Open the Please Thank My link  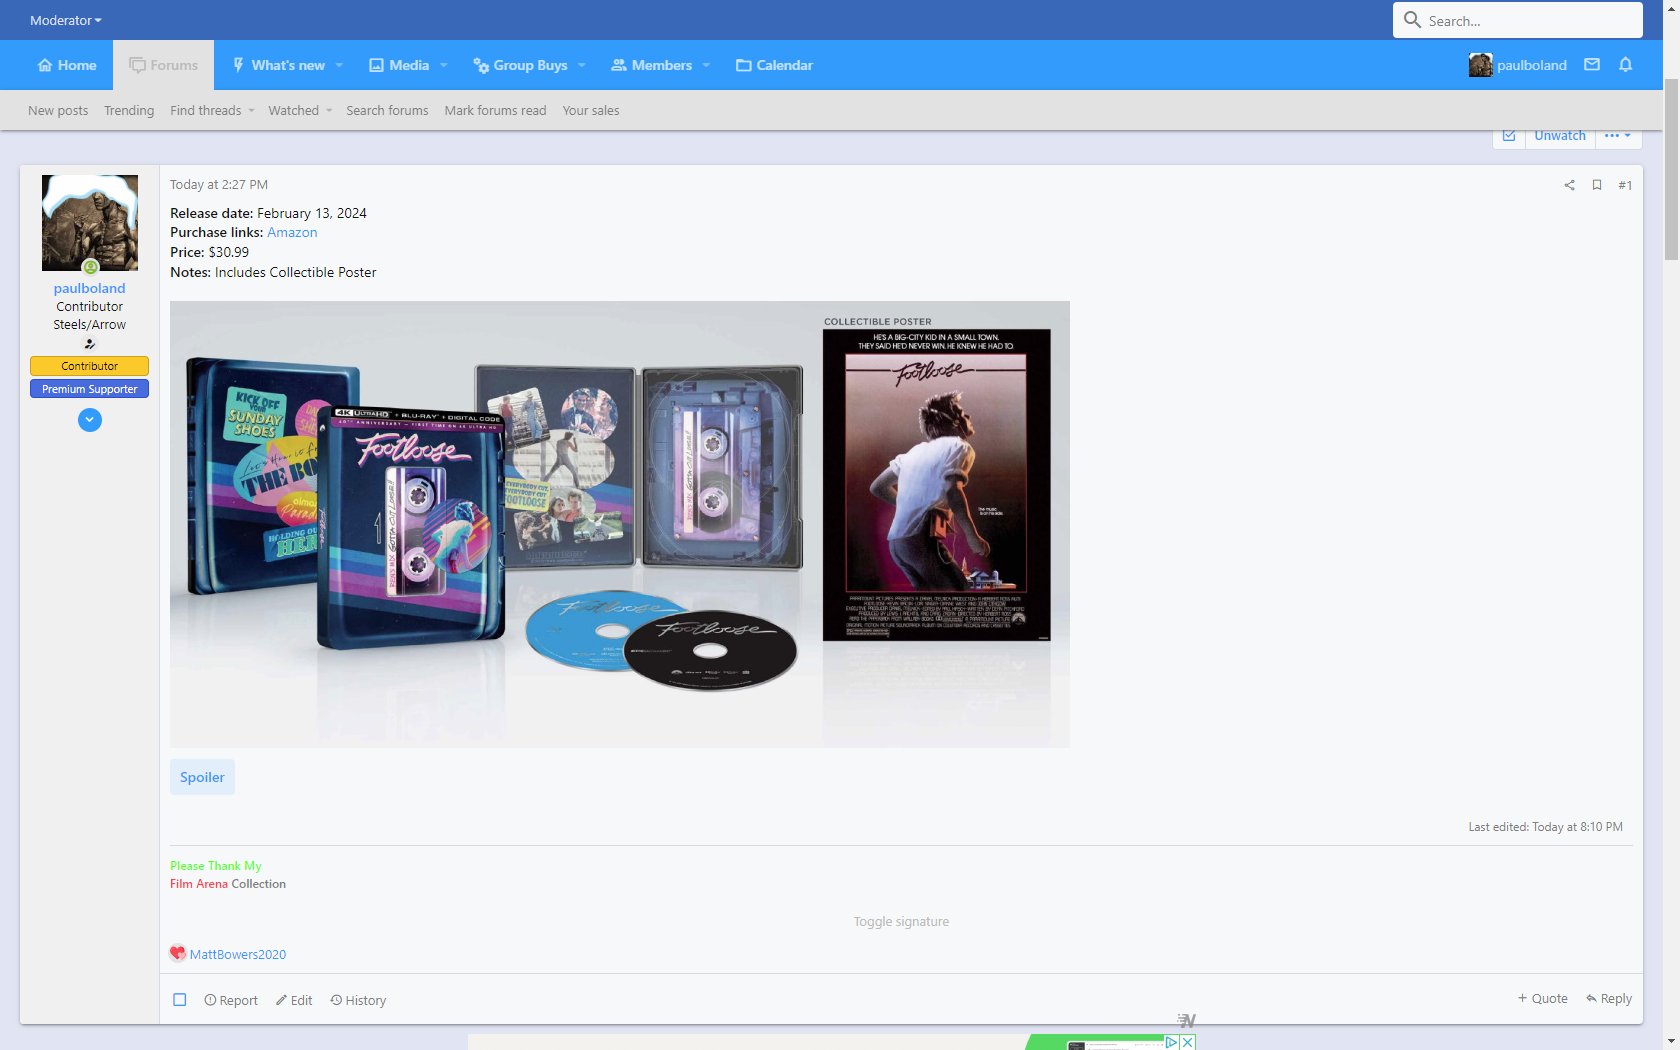pyautogui.click(x=216, y=866)
